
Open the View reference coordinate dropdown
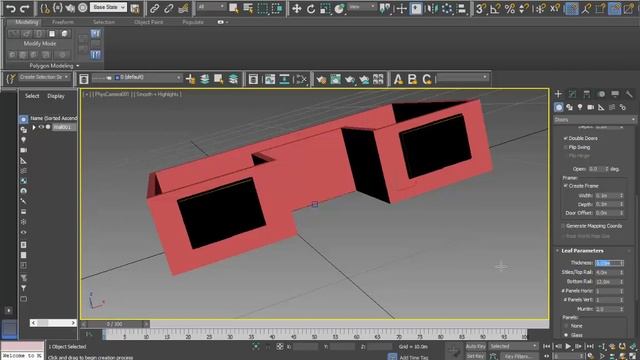[x=362, y=7]
